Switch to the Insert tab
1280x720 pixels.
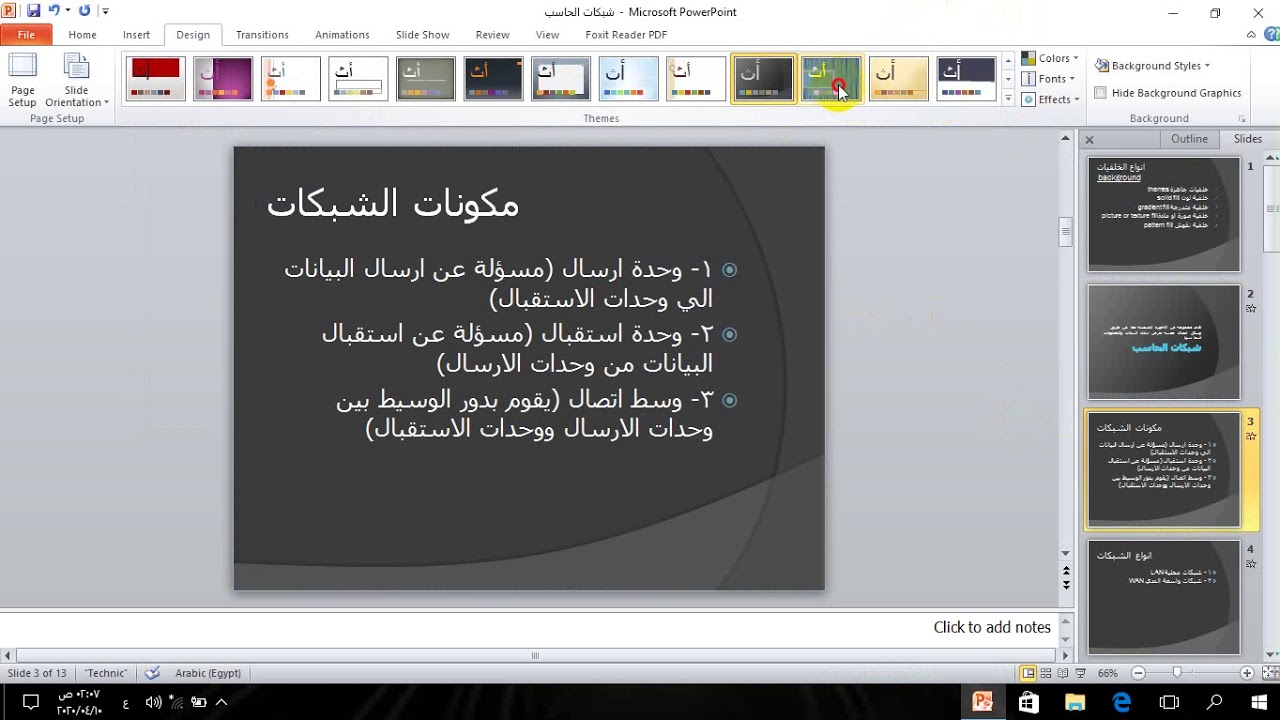(x=136, y=34)
